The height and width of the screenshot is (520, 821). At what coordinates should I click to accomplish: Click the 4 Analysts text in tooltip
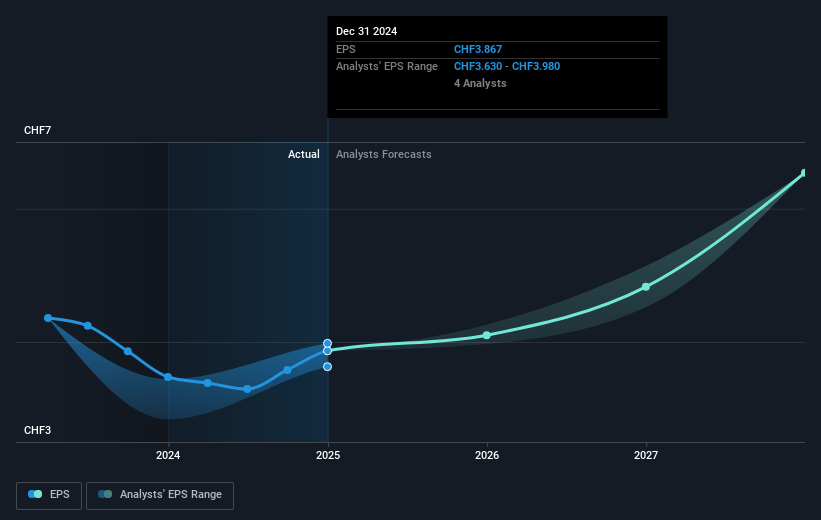click(x=480, y=83)
